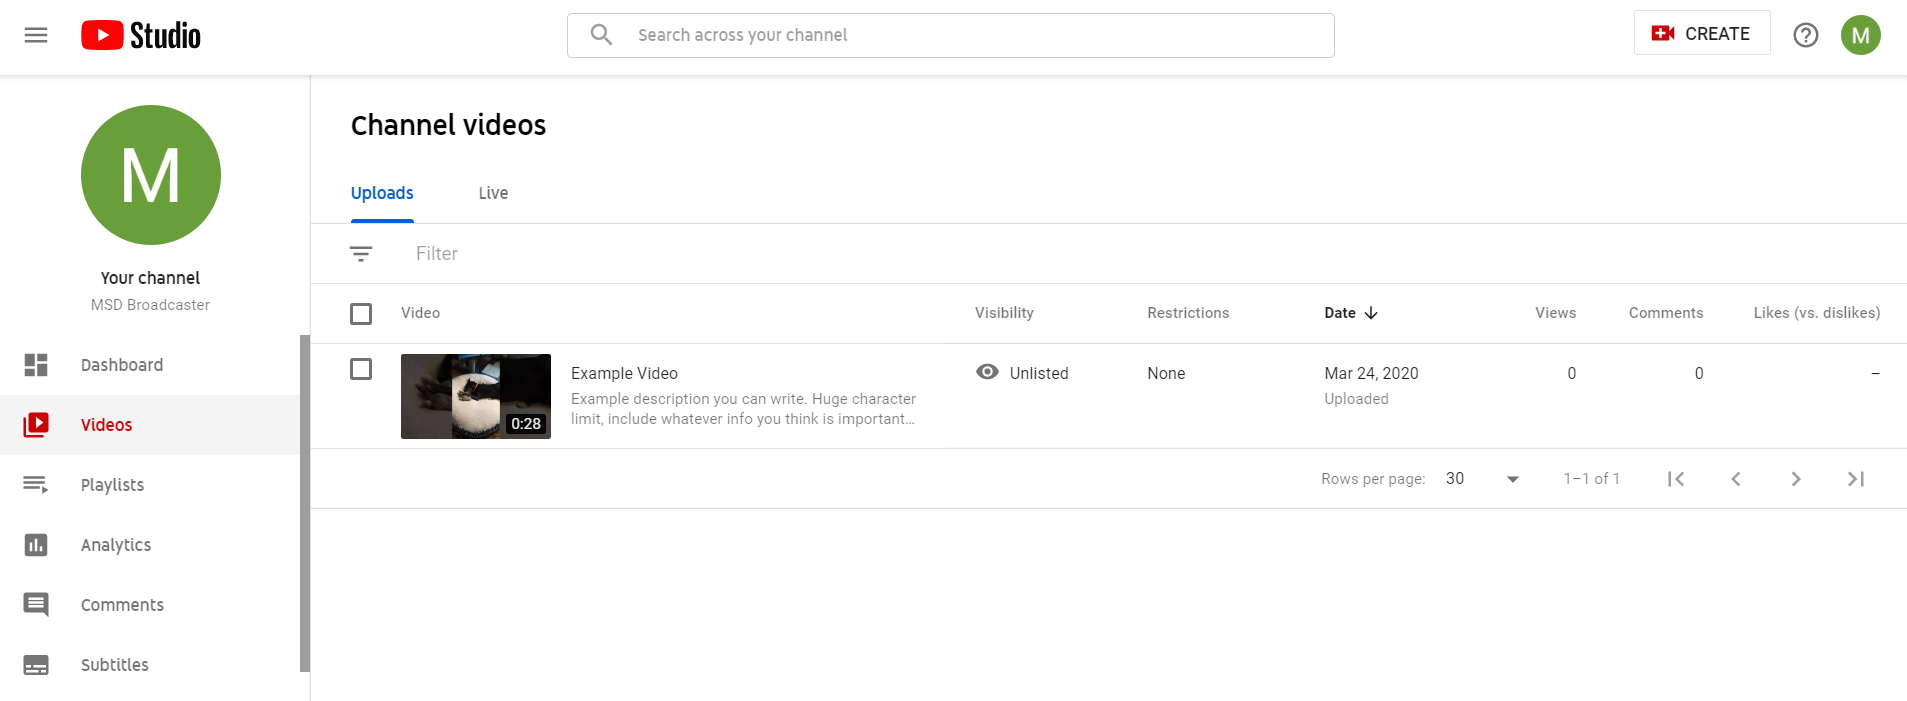This screenshot has height=701, width=1907.
Task: Click the Mar 24, 2020 date cell
Action: coord(1371,373)
